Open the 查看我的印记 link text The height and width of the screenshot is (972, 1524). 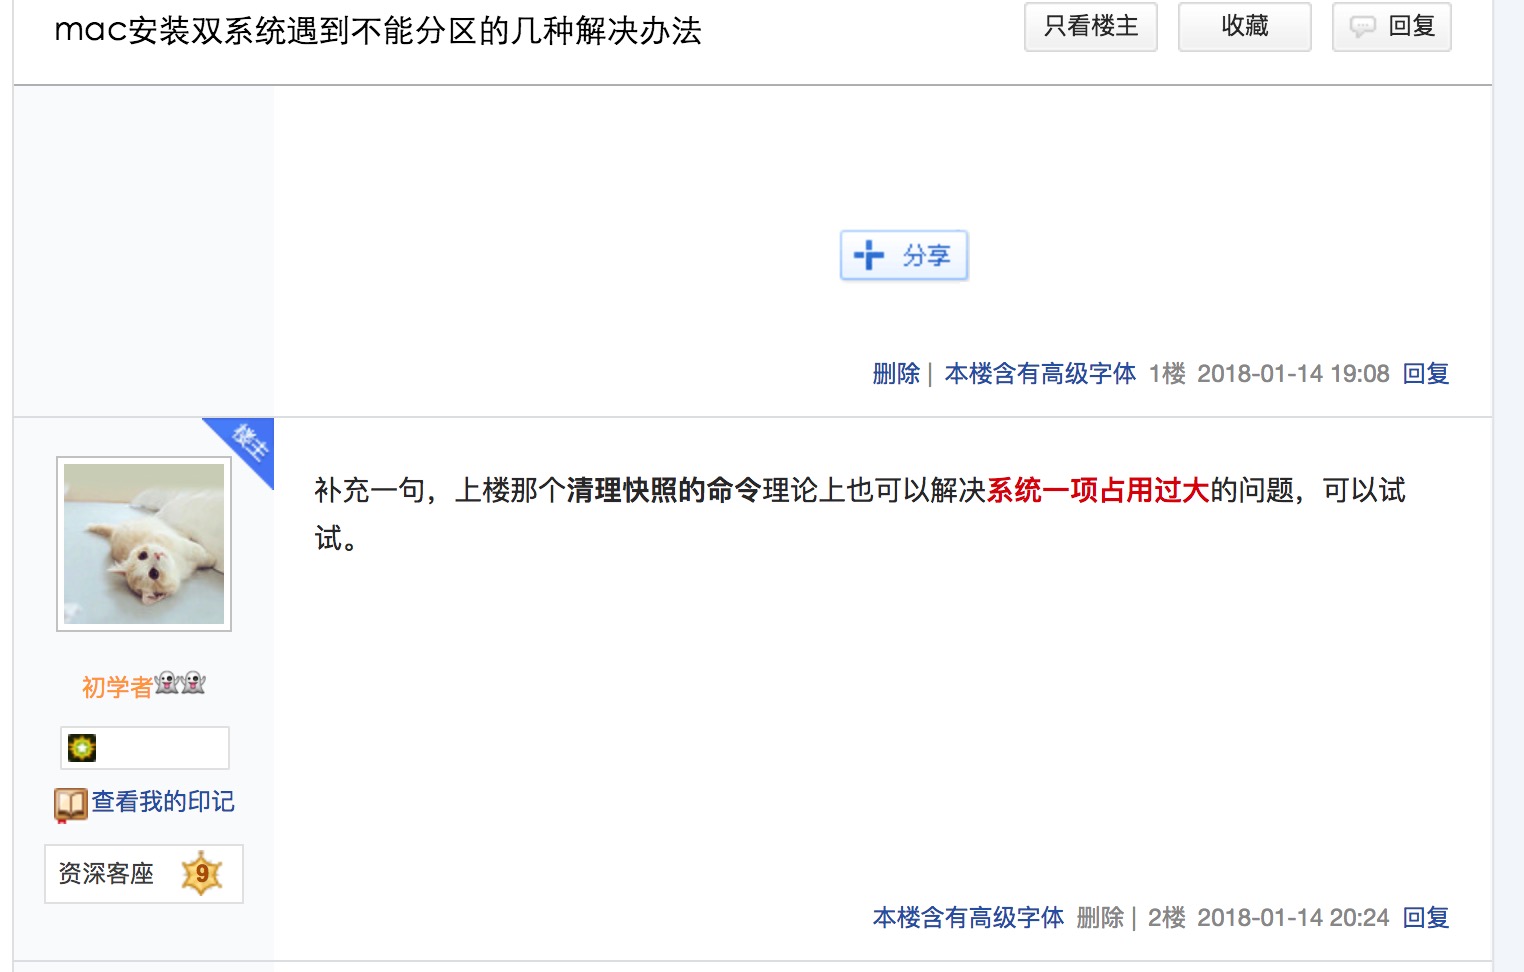[163, 802]
